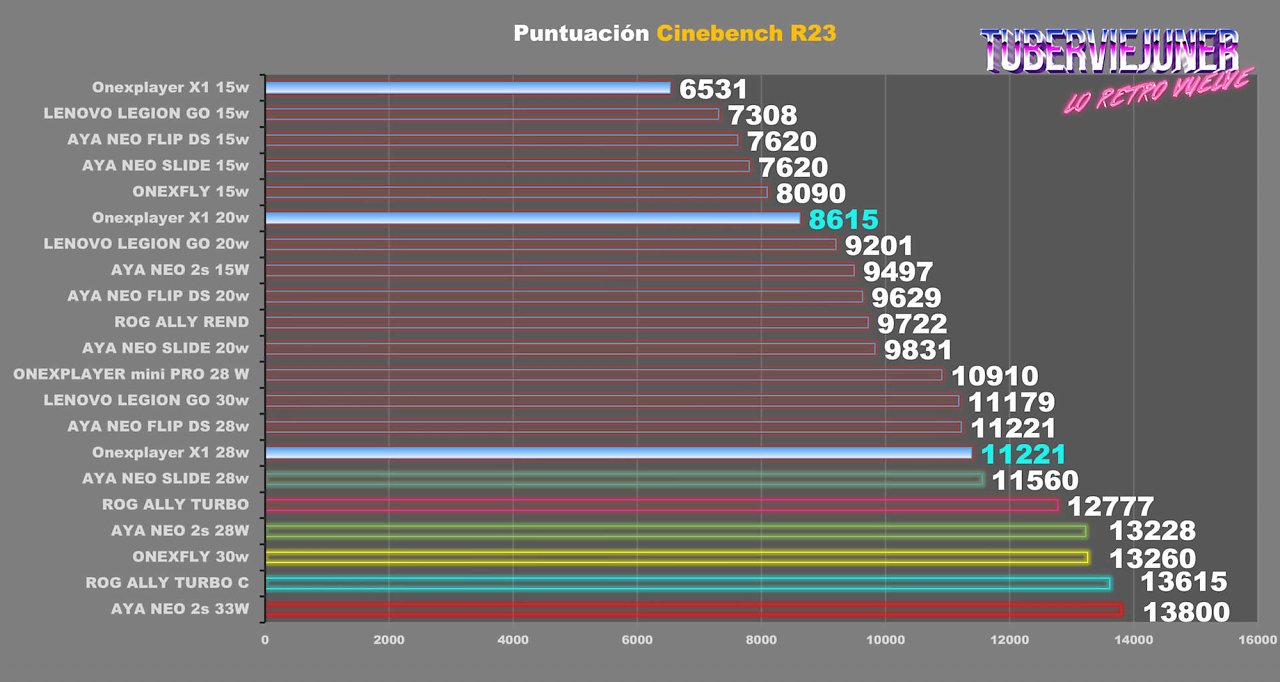Click the Puntuación Cinebench R23 chart title
This screenshot has height=682, width=1280.
point(675,33)
